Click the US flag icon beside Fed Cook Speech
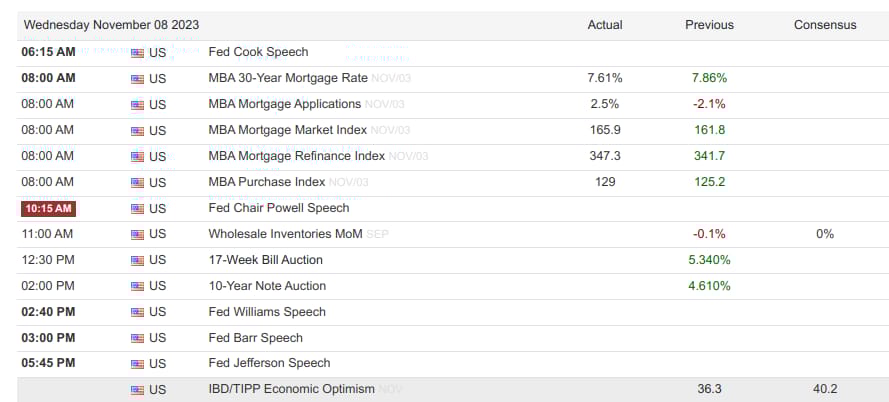889x402 pixels. [x=137, y=52]
